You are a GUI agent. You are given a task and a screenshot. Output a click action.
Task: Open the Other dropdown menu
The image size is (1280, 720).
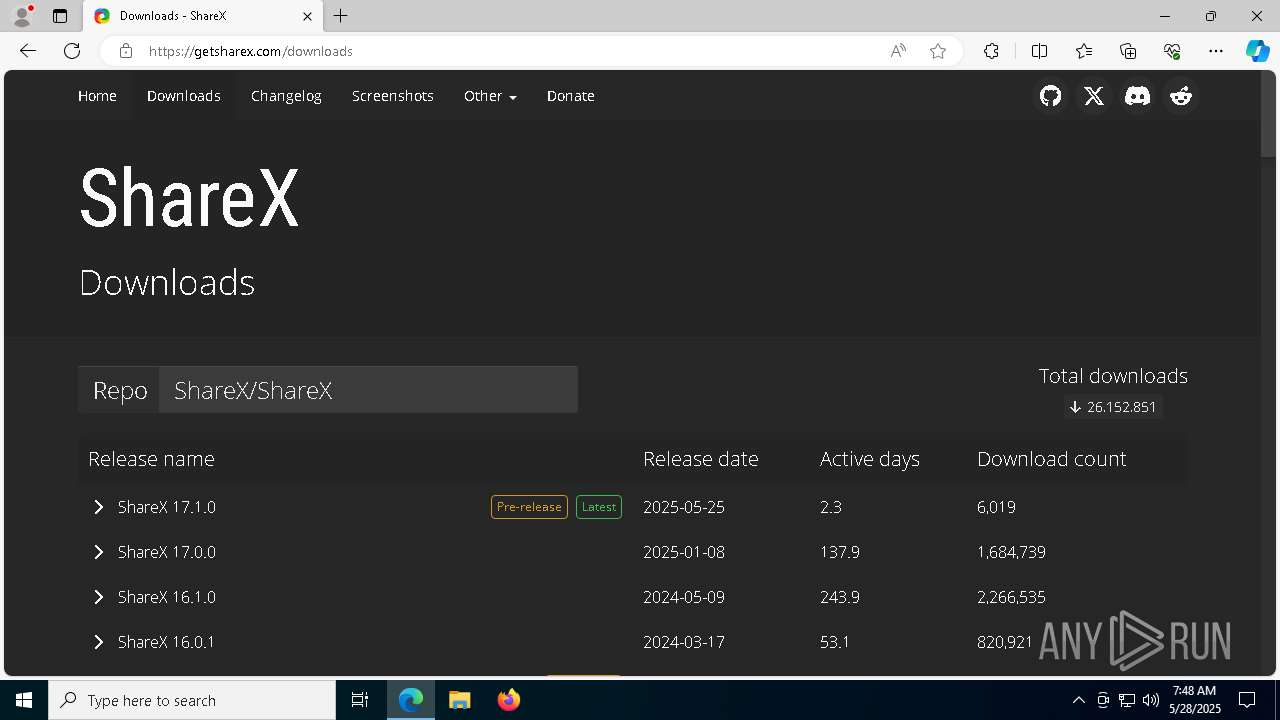click(x=490, y=96)
